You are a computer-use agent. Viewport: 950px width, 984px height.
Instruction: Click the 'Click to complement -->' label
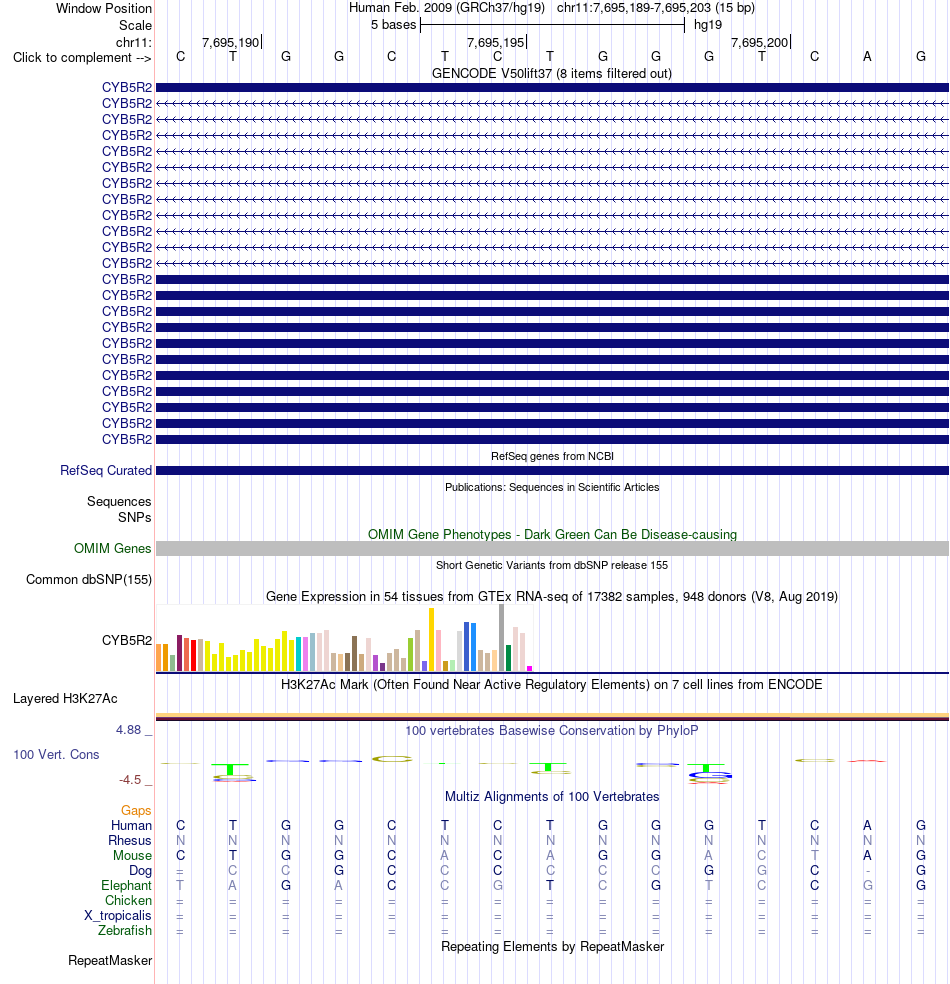(82, 57)
